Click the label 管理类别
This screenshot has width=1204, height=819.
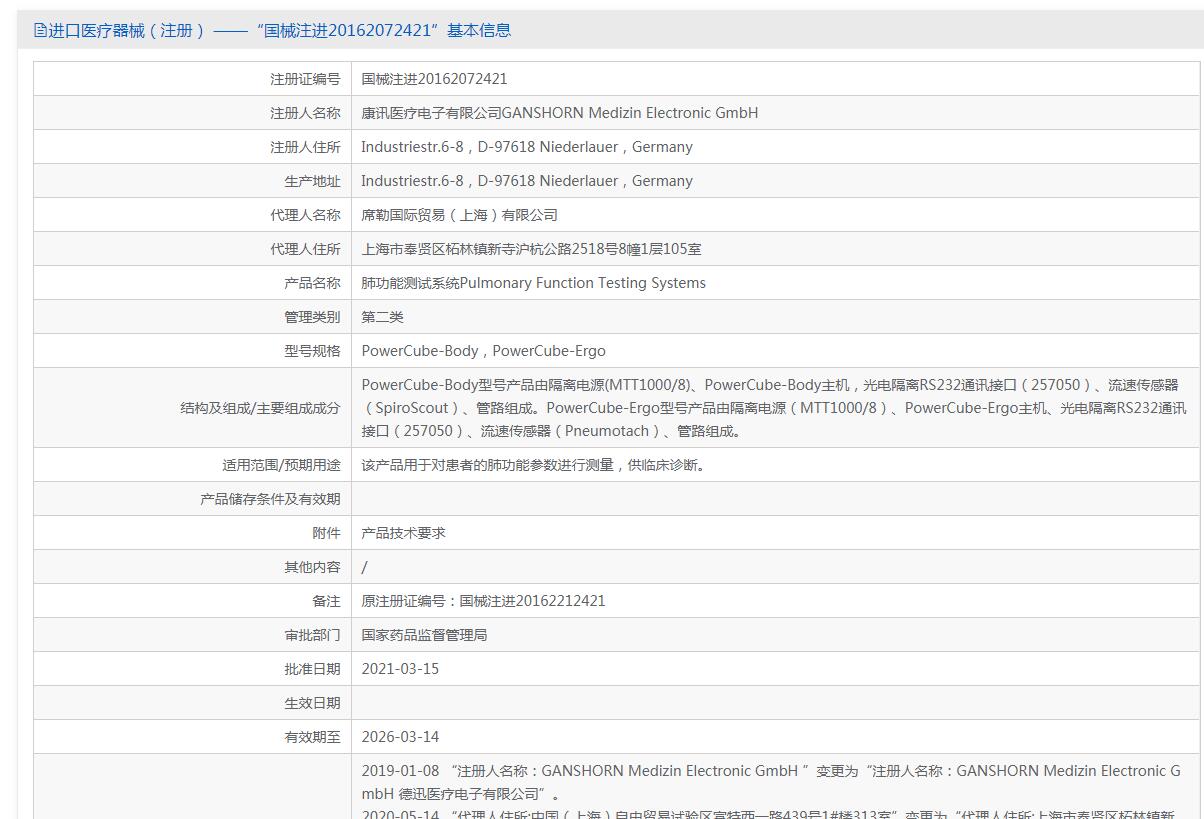pos(312,317)
